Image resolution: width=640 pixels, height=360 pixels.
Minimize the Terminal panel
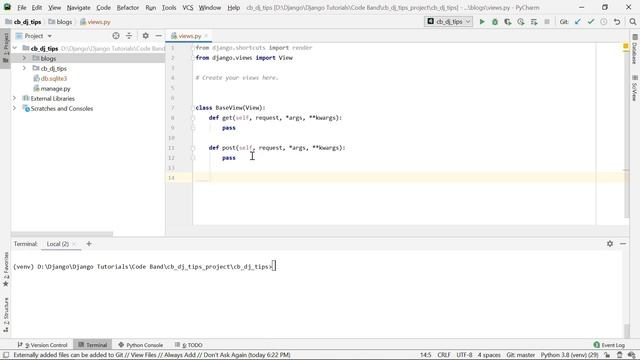click(x=623, y=244)
